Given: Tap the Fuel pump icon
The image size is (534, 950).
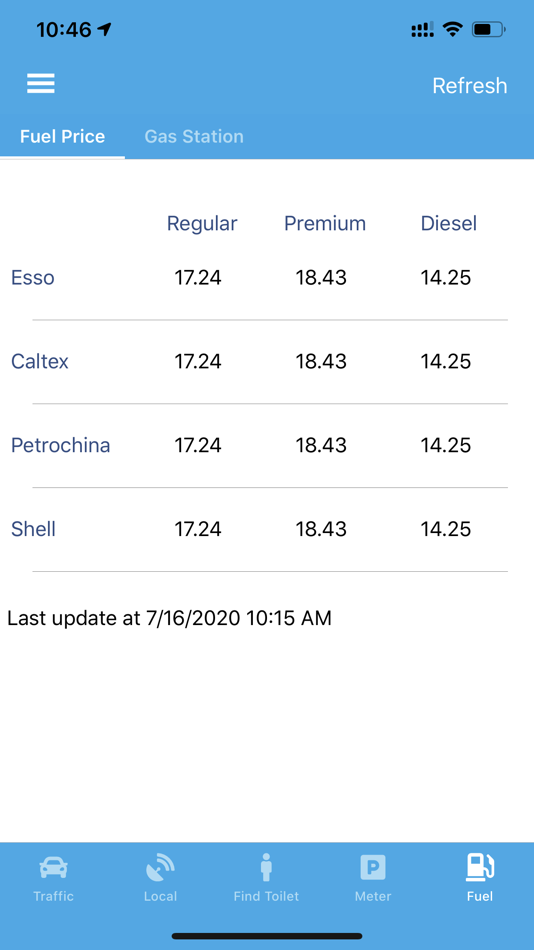Looking at the screenshot, I should (479, 867).
